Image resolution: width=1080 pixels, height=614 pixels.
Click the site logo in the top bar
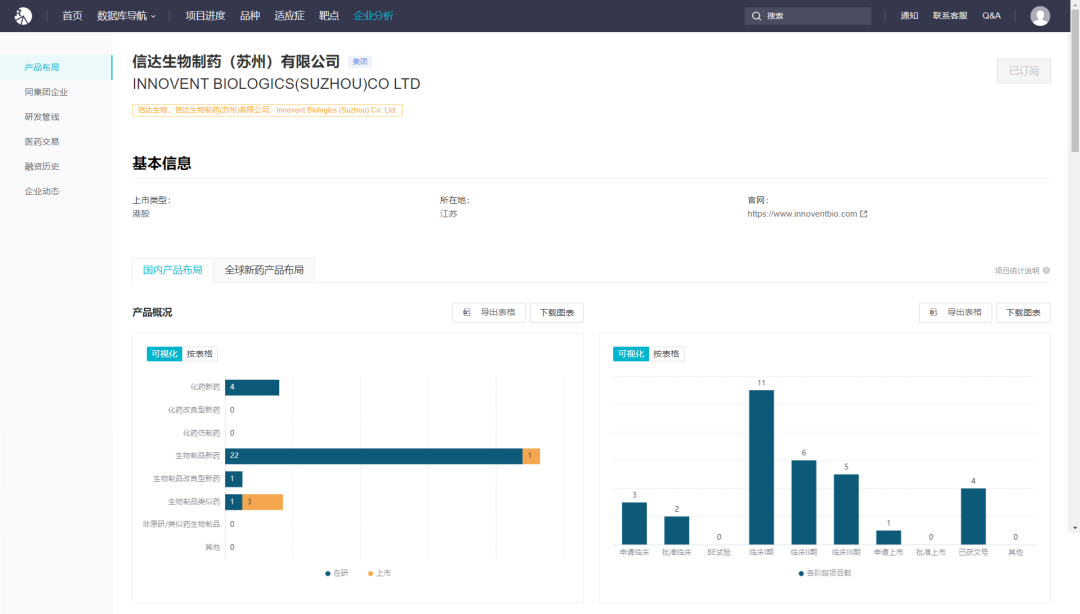23,16
